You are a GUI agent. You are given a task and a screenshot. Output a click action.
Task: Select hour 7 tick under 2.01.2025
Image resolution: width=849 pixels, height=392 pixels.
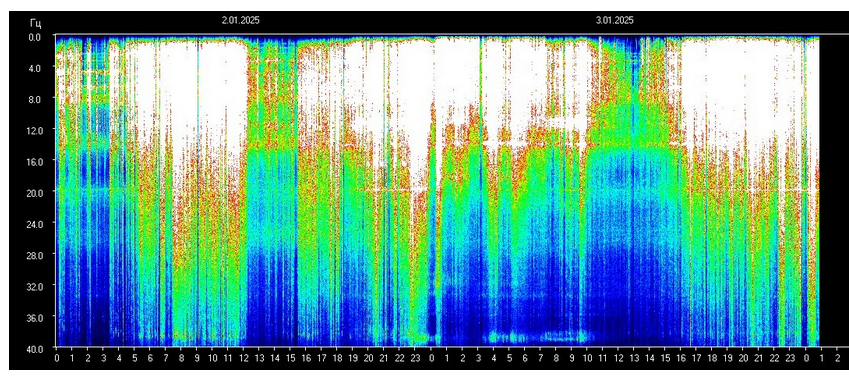coord(166,358)
